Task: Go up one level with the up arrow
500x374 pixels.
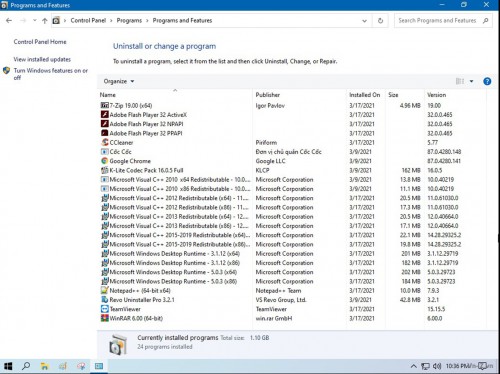Action: tap(45, 21)
